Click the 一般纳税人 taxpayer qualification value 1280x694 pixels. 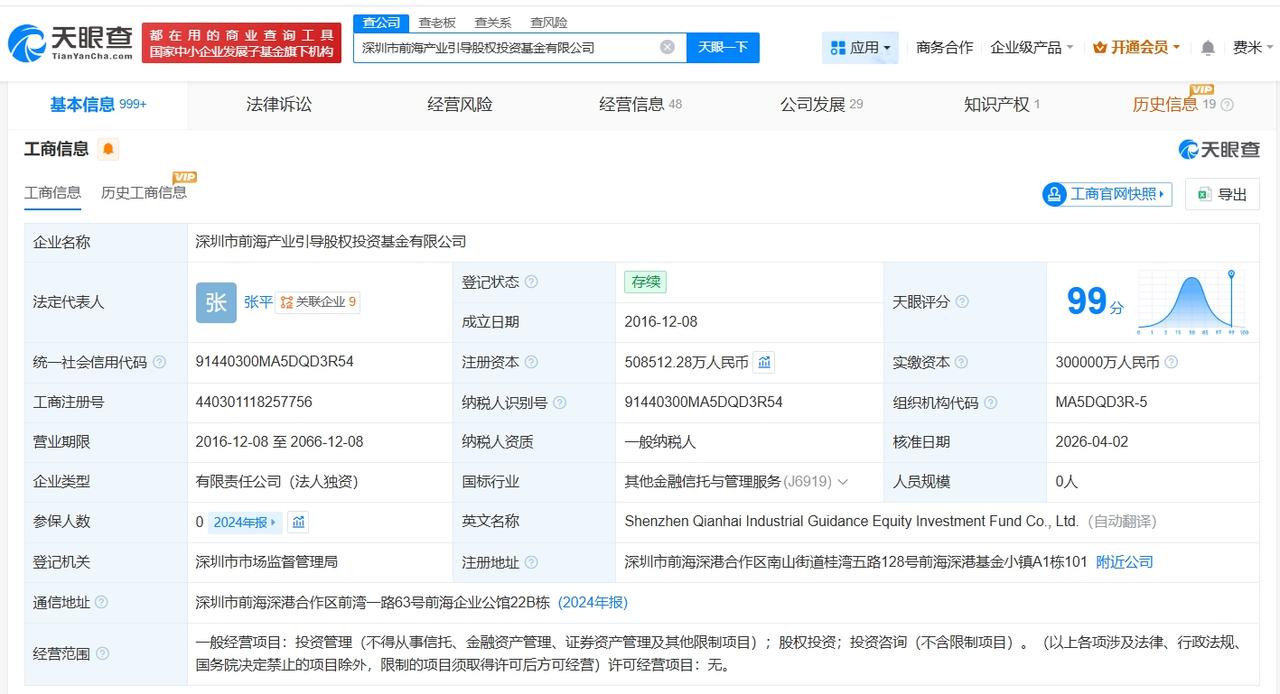pyautogui.click(x=660, y=442)
